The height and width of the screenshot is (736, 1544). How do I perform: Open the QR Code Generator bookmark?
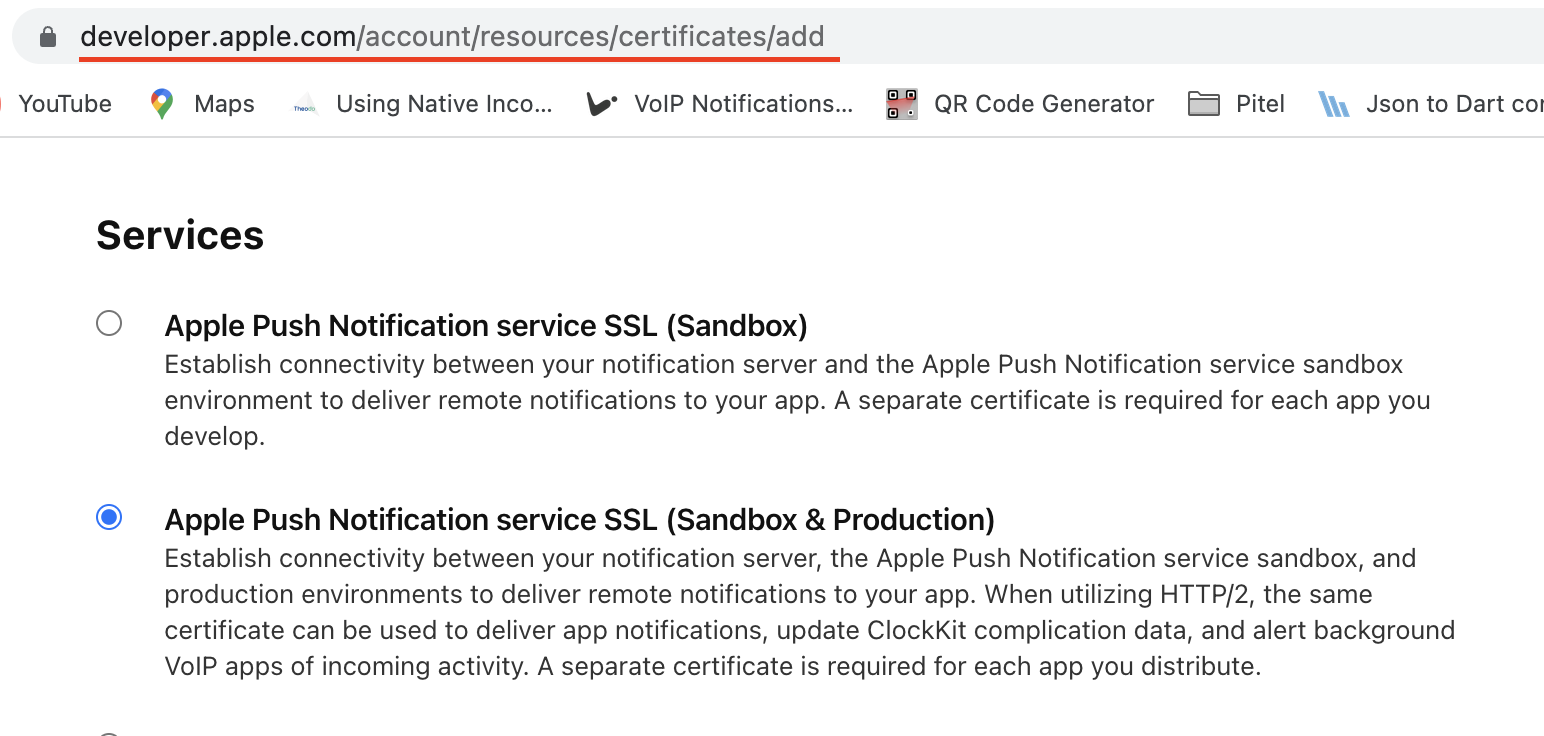coord(1044,104)
